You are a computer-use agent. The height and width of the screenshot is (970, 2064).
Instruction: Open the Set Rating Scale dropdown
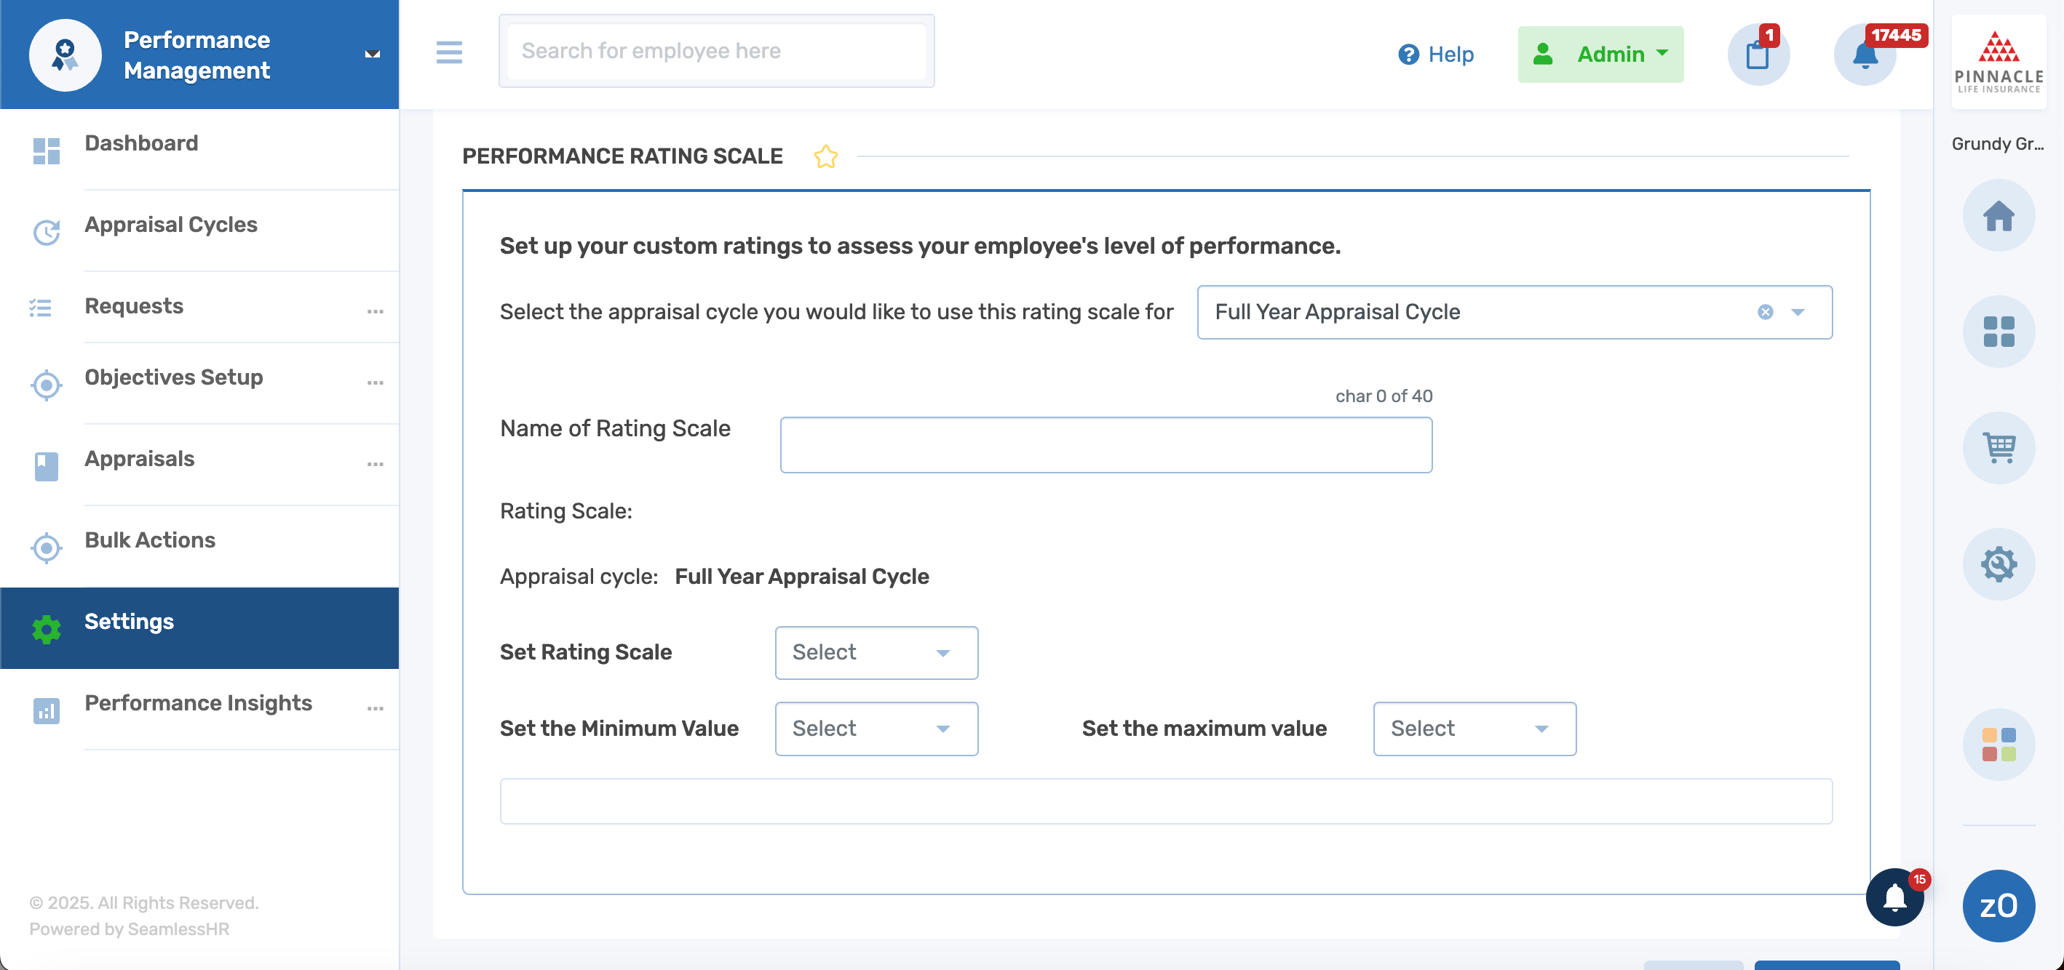(876, 653)
